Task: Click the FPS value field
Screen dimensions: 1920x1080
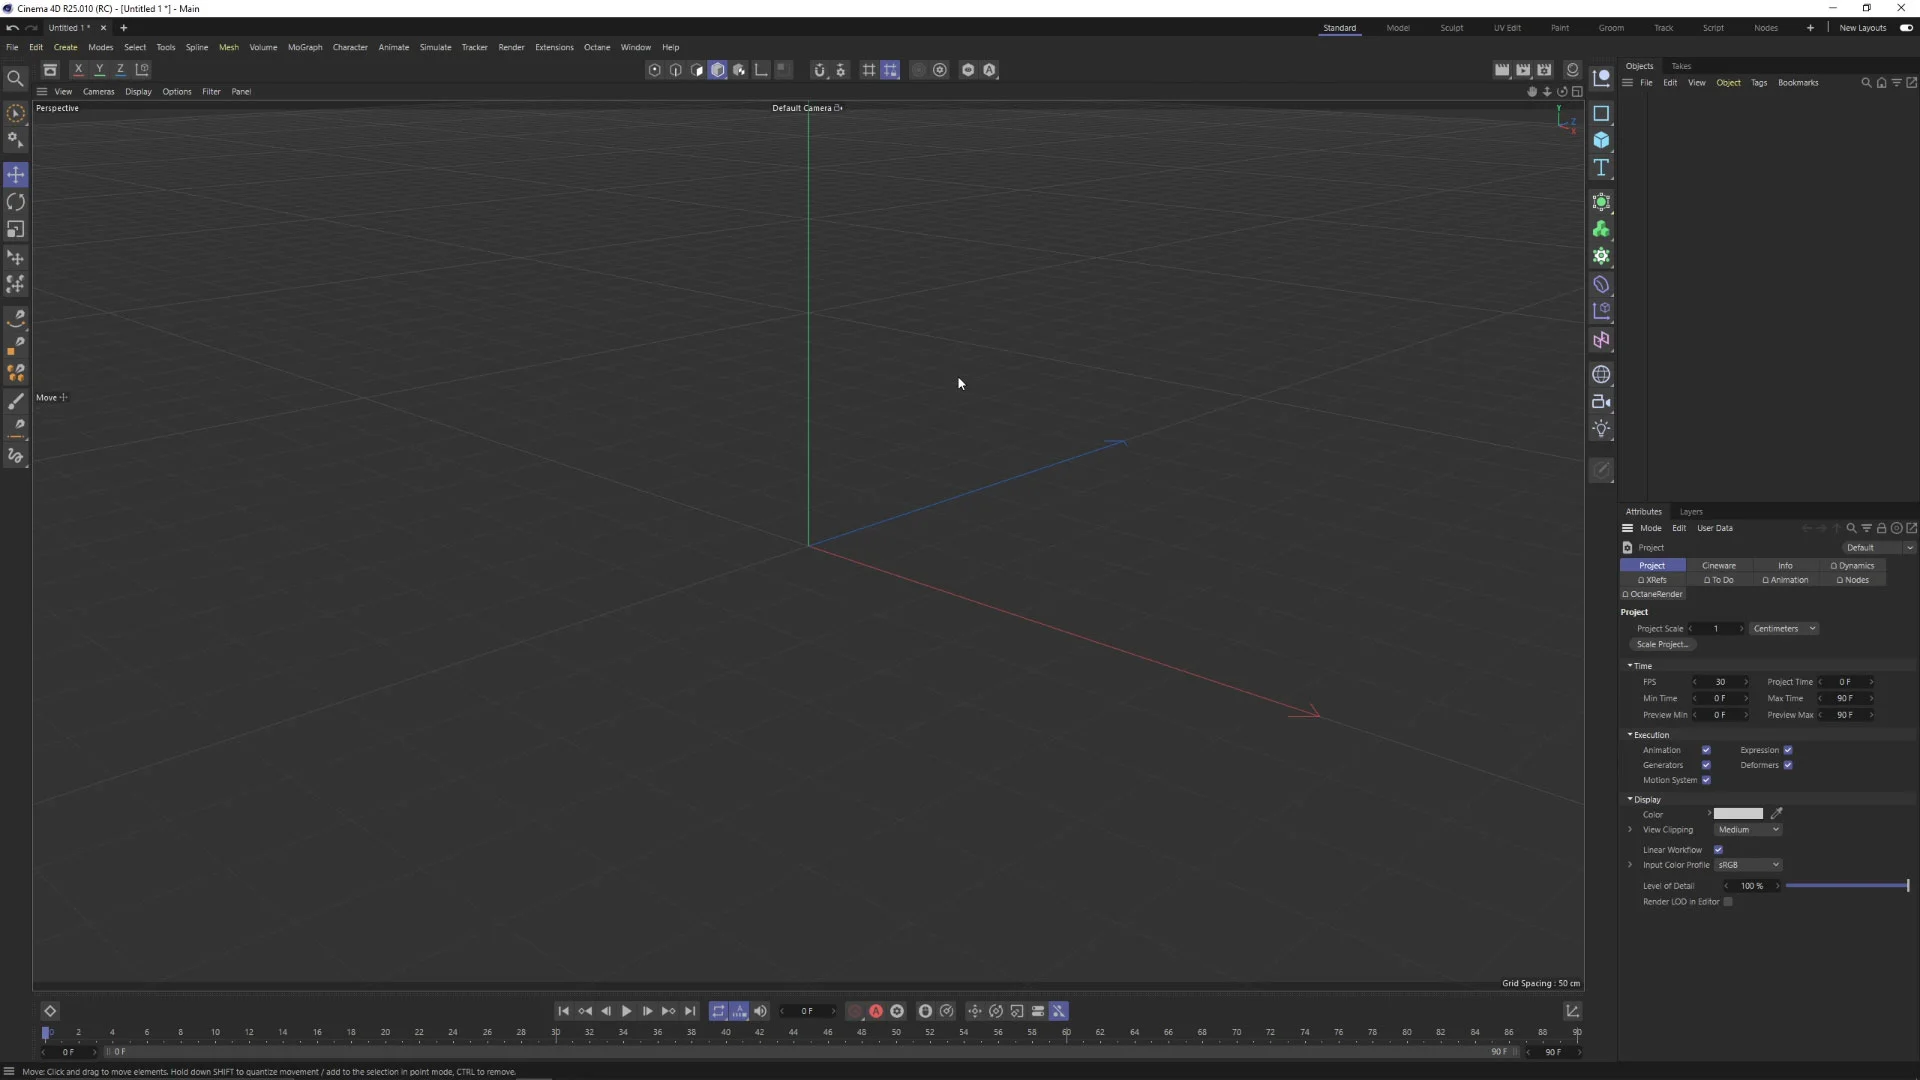Action: pyautogui.click(x=1720, y=683)
